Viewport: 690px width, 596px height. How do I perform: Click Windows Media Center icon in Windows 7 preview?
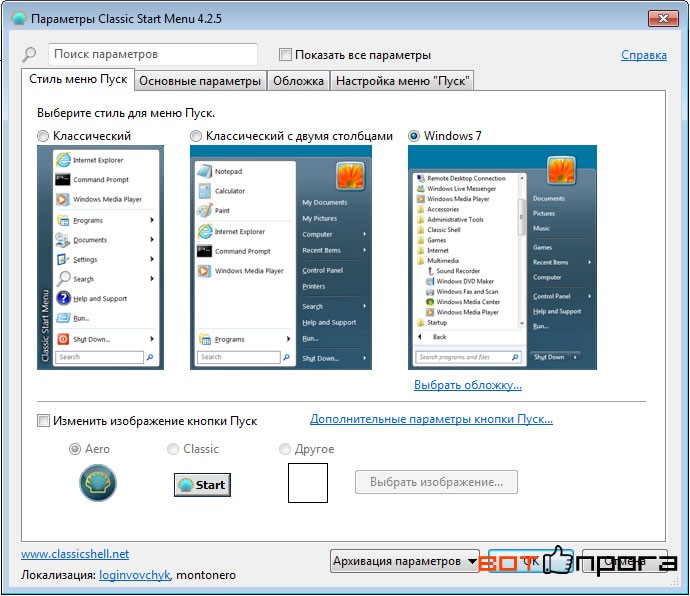click(430, 302)
